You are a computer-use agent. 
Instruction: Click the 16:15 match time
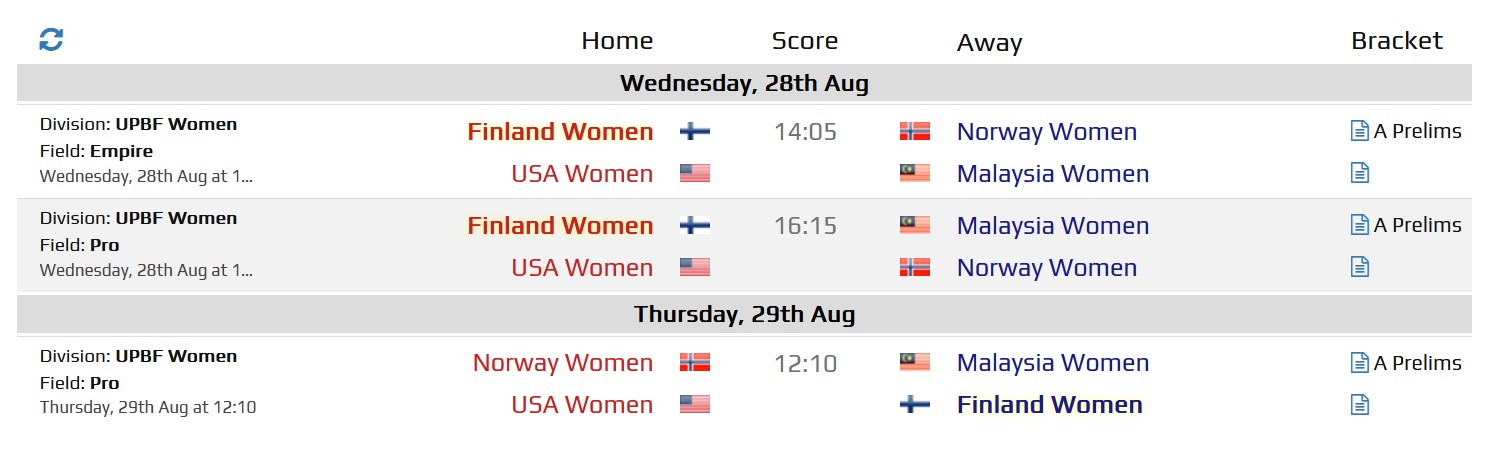[x=805, y=225]
